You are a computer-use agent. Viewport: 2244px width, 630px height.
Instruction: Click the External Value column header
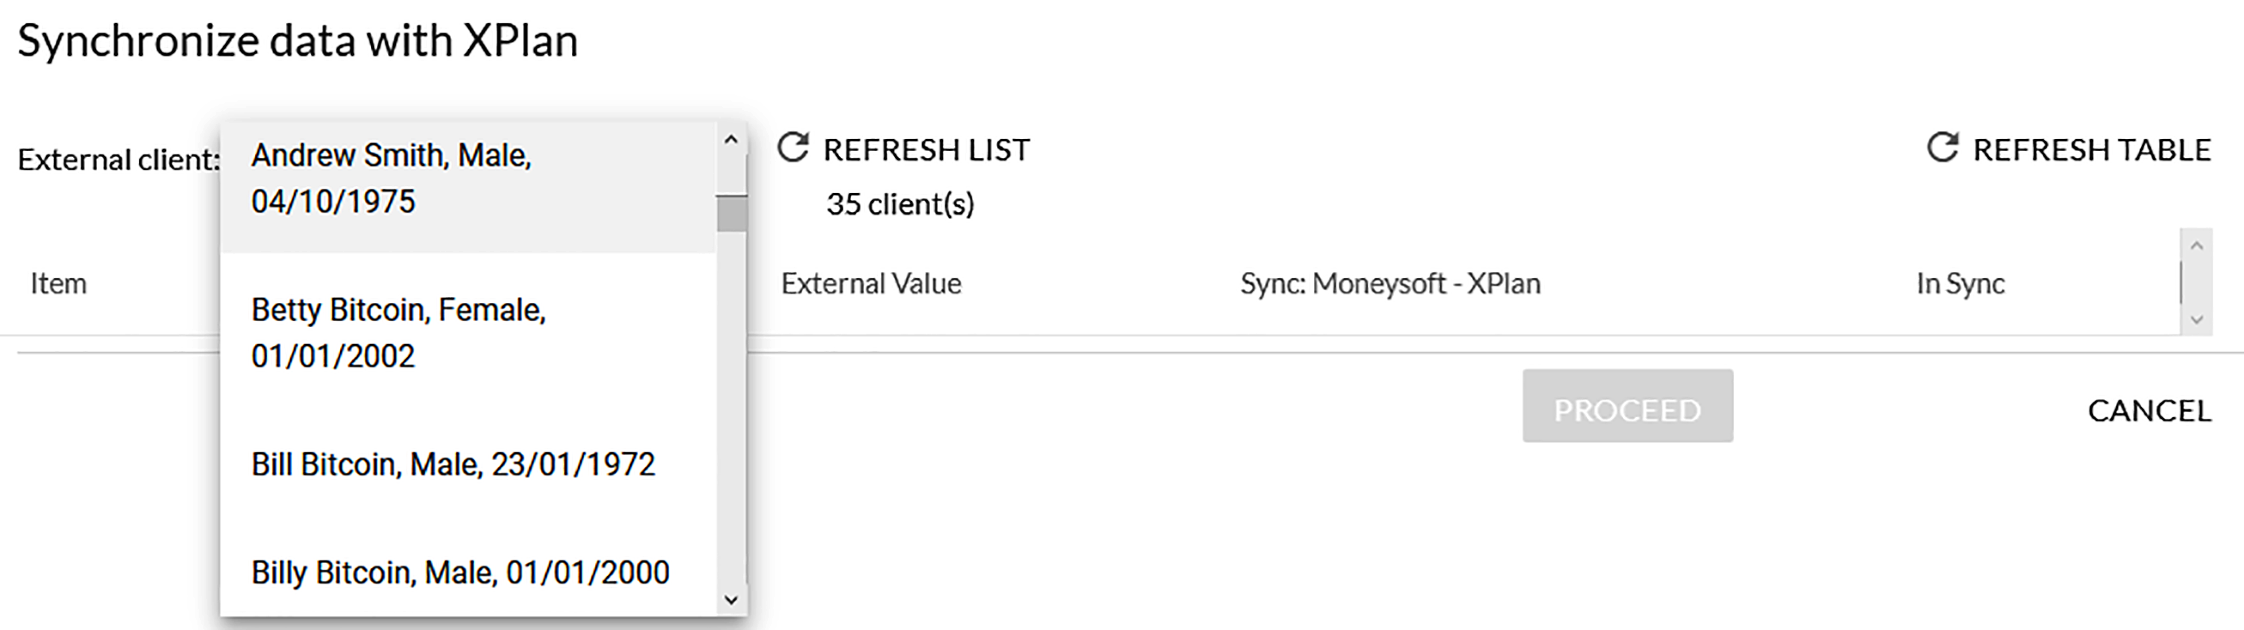871,284
